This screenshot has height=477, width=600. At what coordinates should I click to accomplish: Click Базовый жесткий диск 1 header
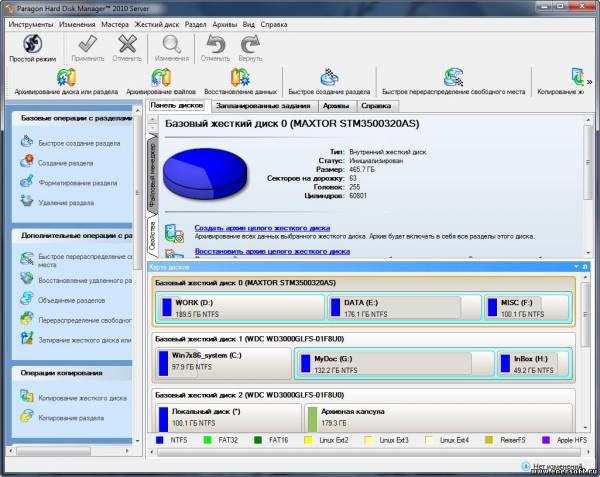coord(249,339)
